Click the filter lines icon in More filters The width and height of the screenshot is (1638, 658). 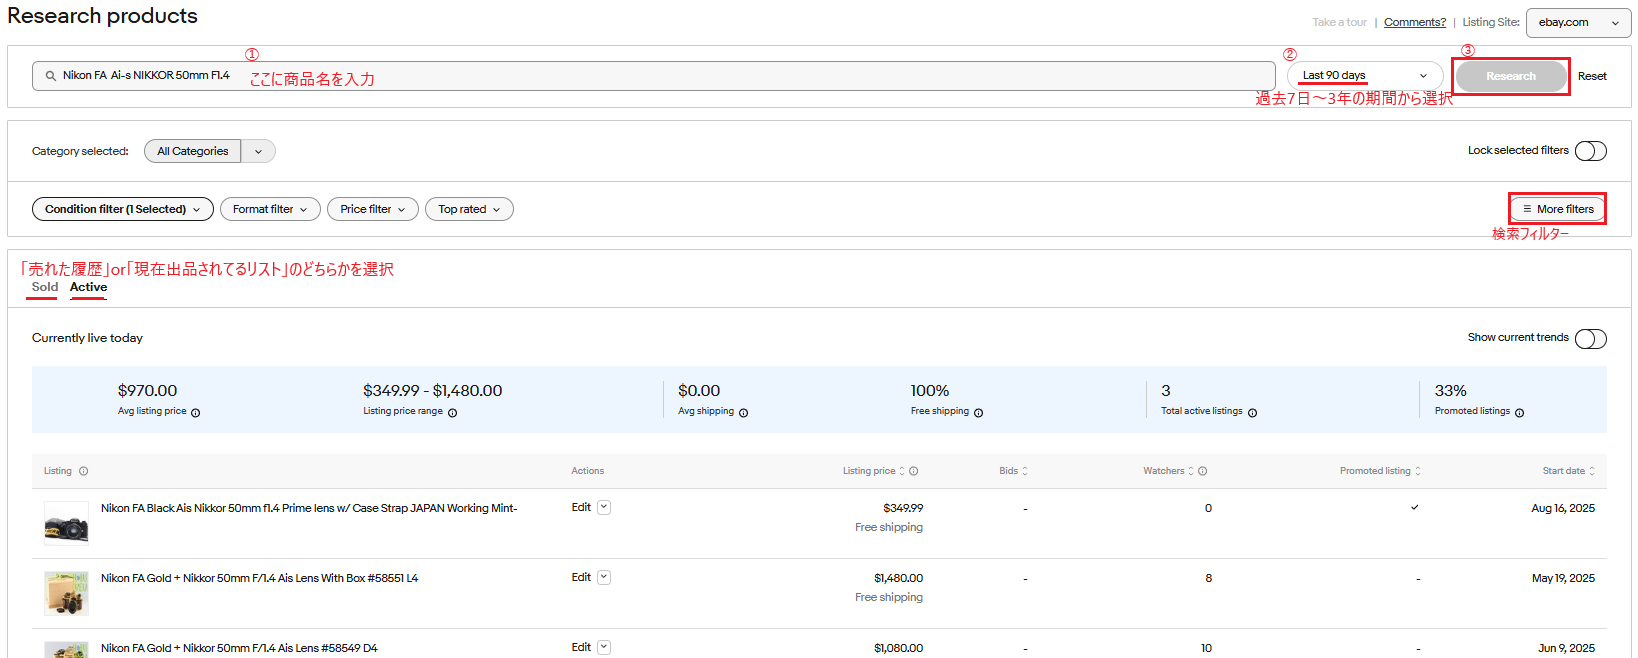pyautogui.click(x=1527, y=209)
